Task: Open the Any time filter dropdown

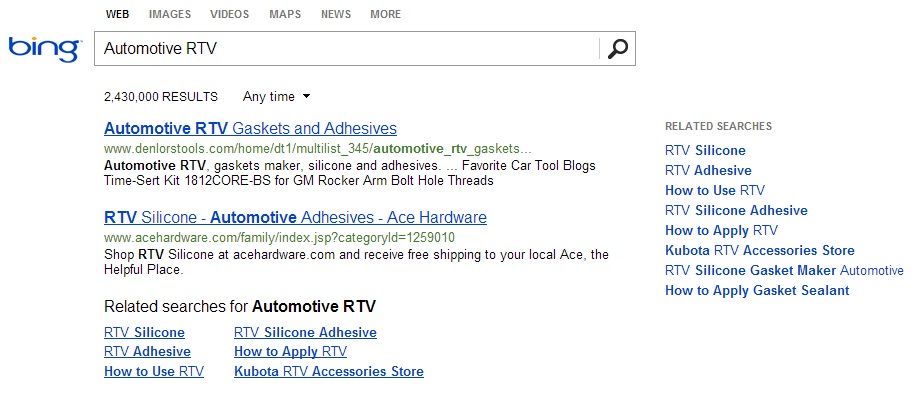Action: click(276, 97)
